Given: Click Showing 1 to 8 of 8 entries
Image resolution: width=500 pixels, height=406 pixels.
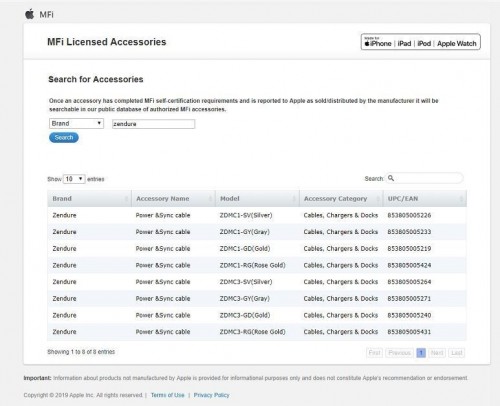Looking at the screenshot, I should [x=81, y=352].
